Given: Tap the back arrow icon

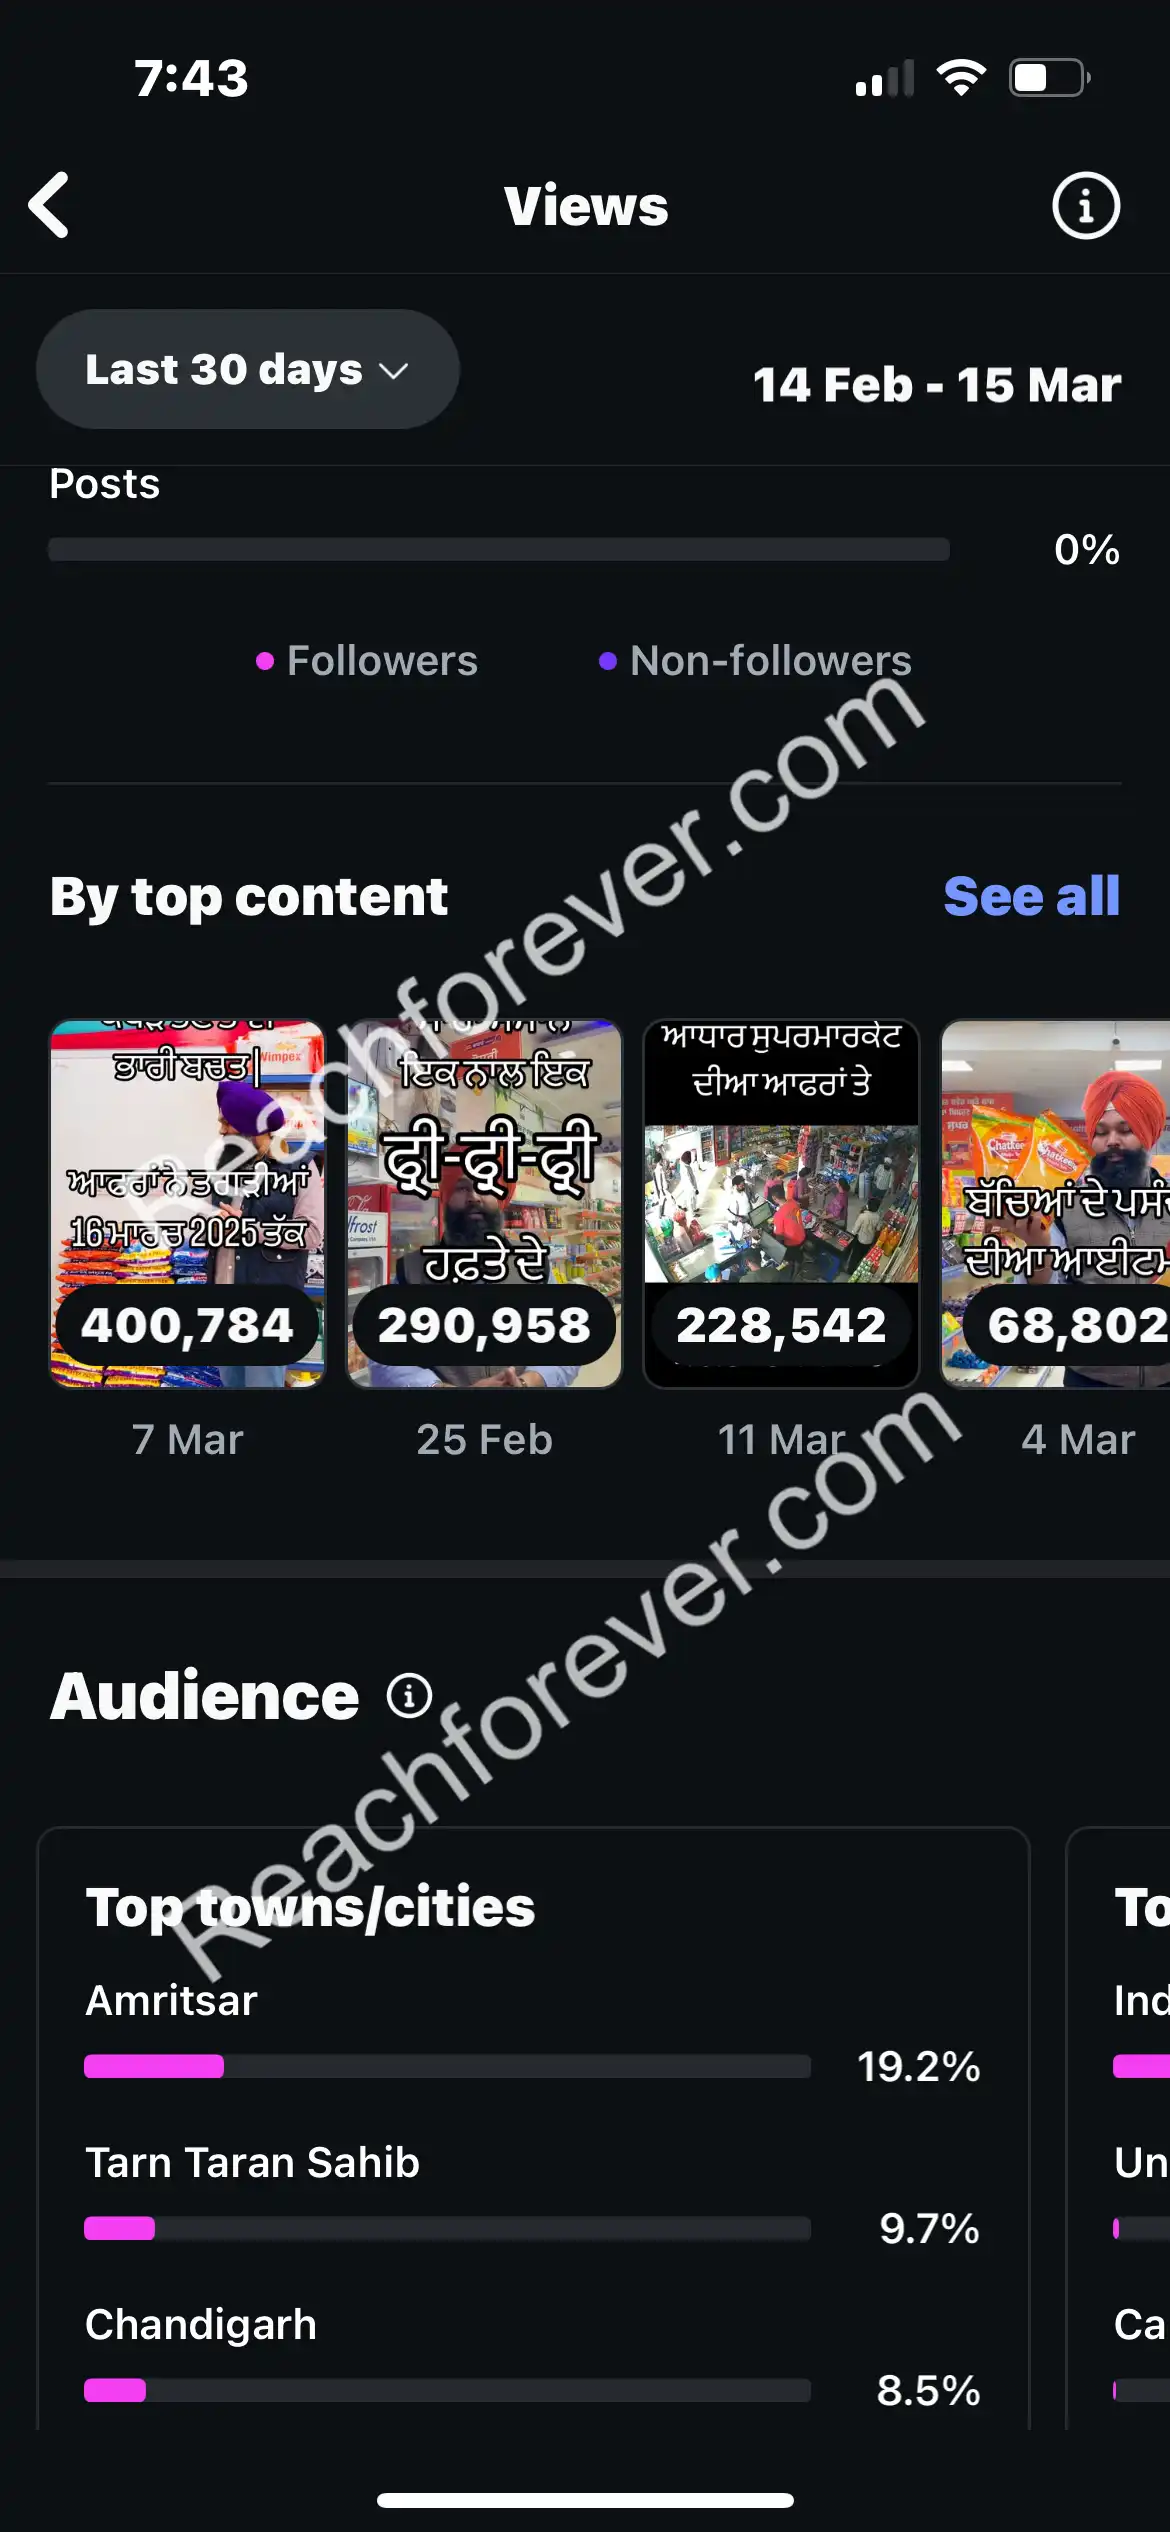Looking at the screenshot, I should pos(48,205).
